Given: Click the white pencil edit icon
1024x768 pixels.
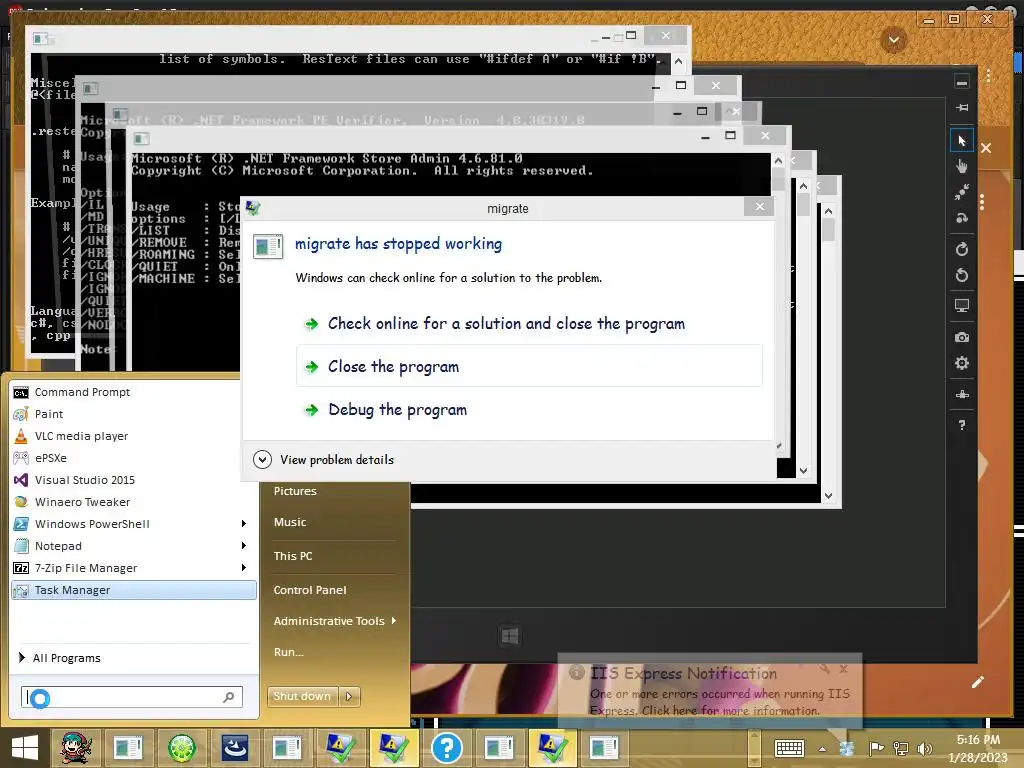Looking at the screenshot, I should [977, 682].
